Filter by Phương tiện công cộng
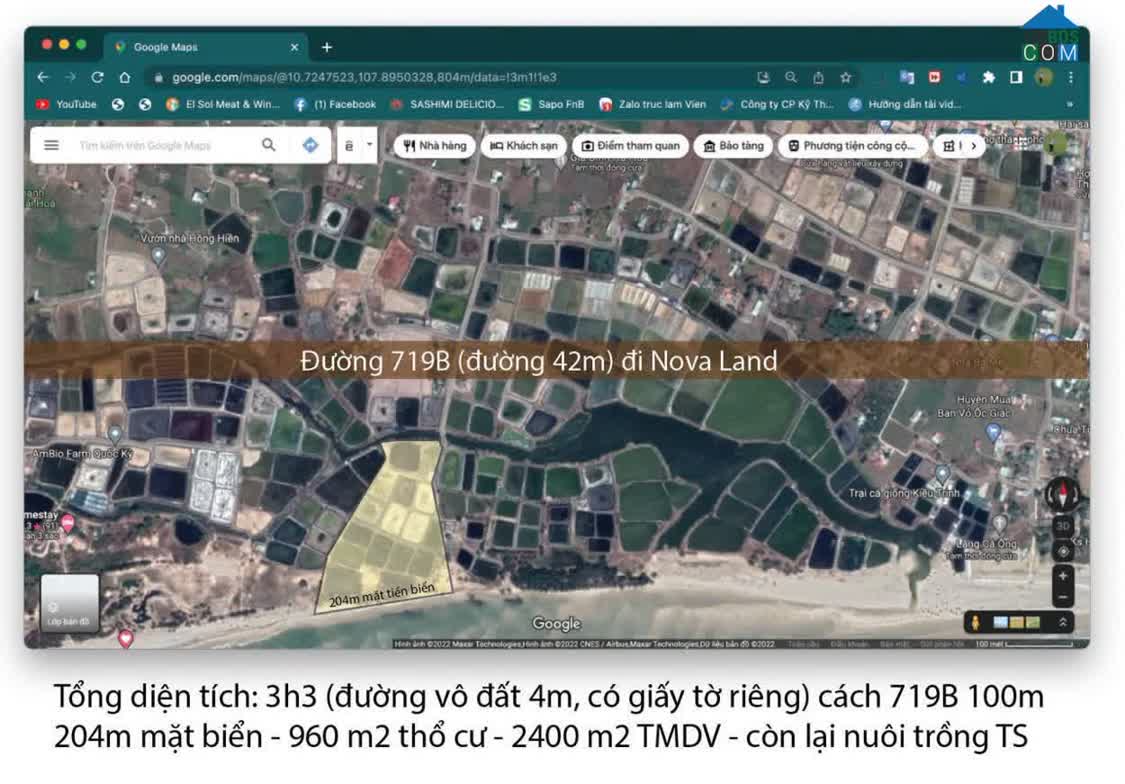Screen dimensions: 1125x784 [852, 146]
